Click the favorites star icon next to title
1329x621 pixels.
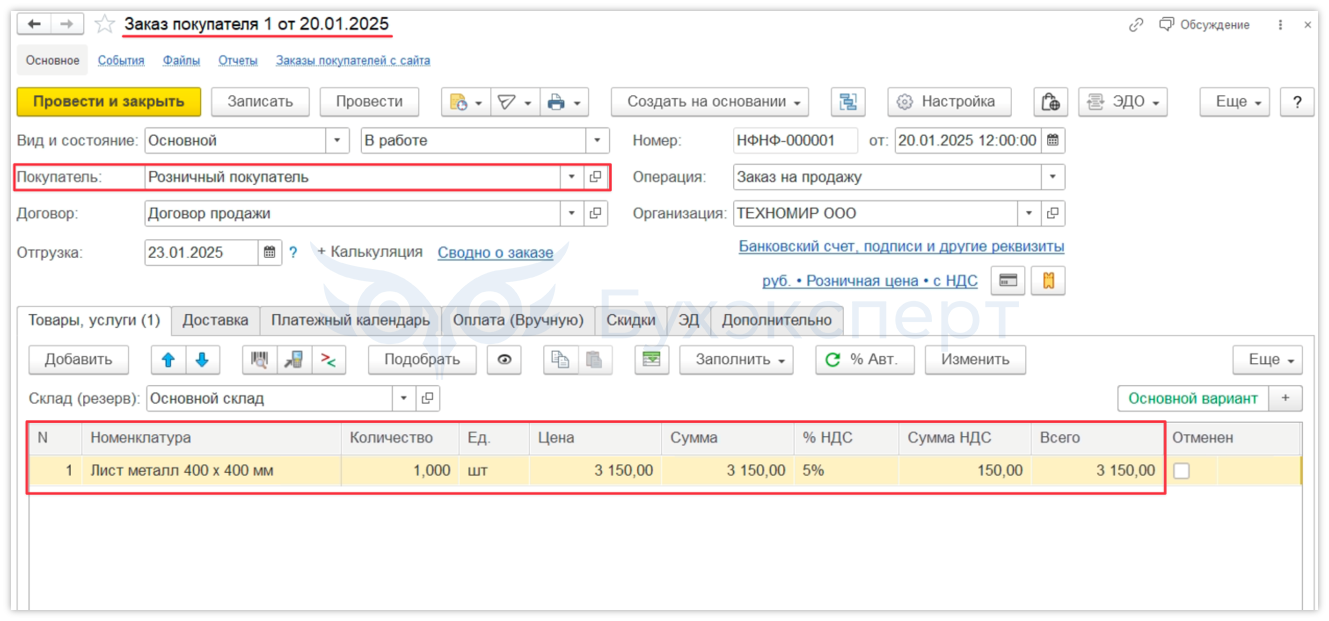point(104,24)
